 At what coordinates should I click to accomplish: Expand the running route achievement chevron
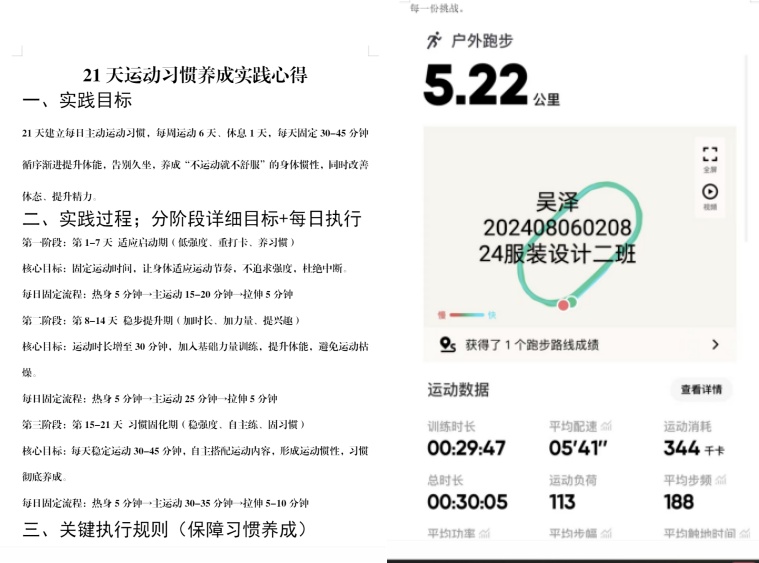(715, 345)
